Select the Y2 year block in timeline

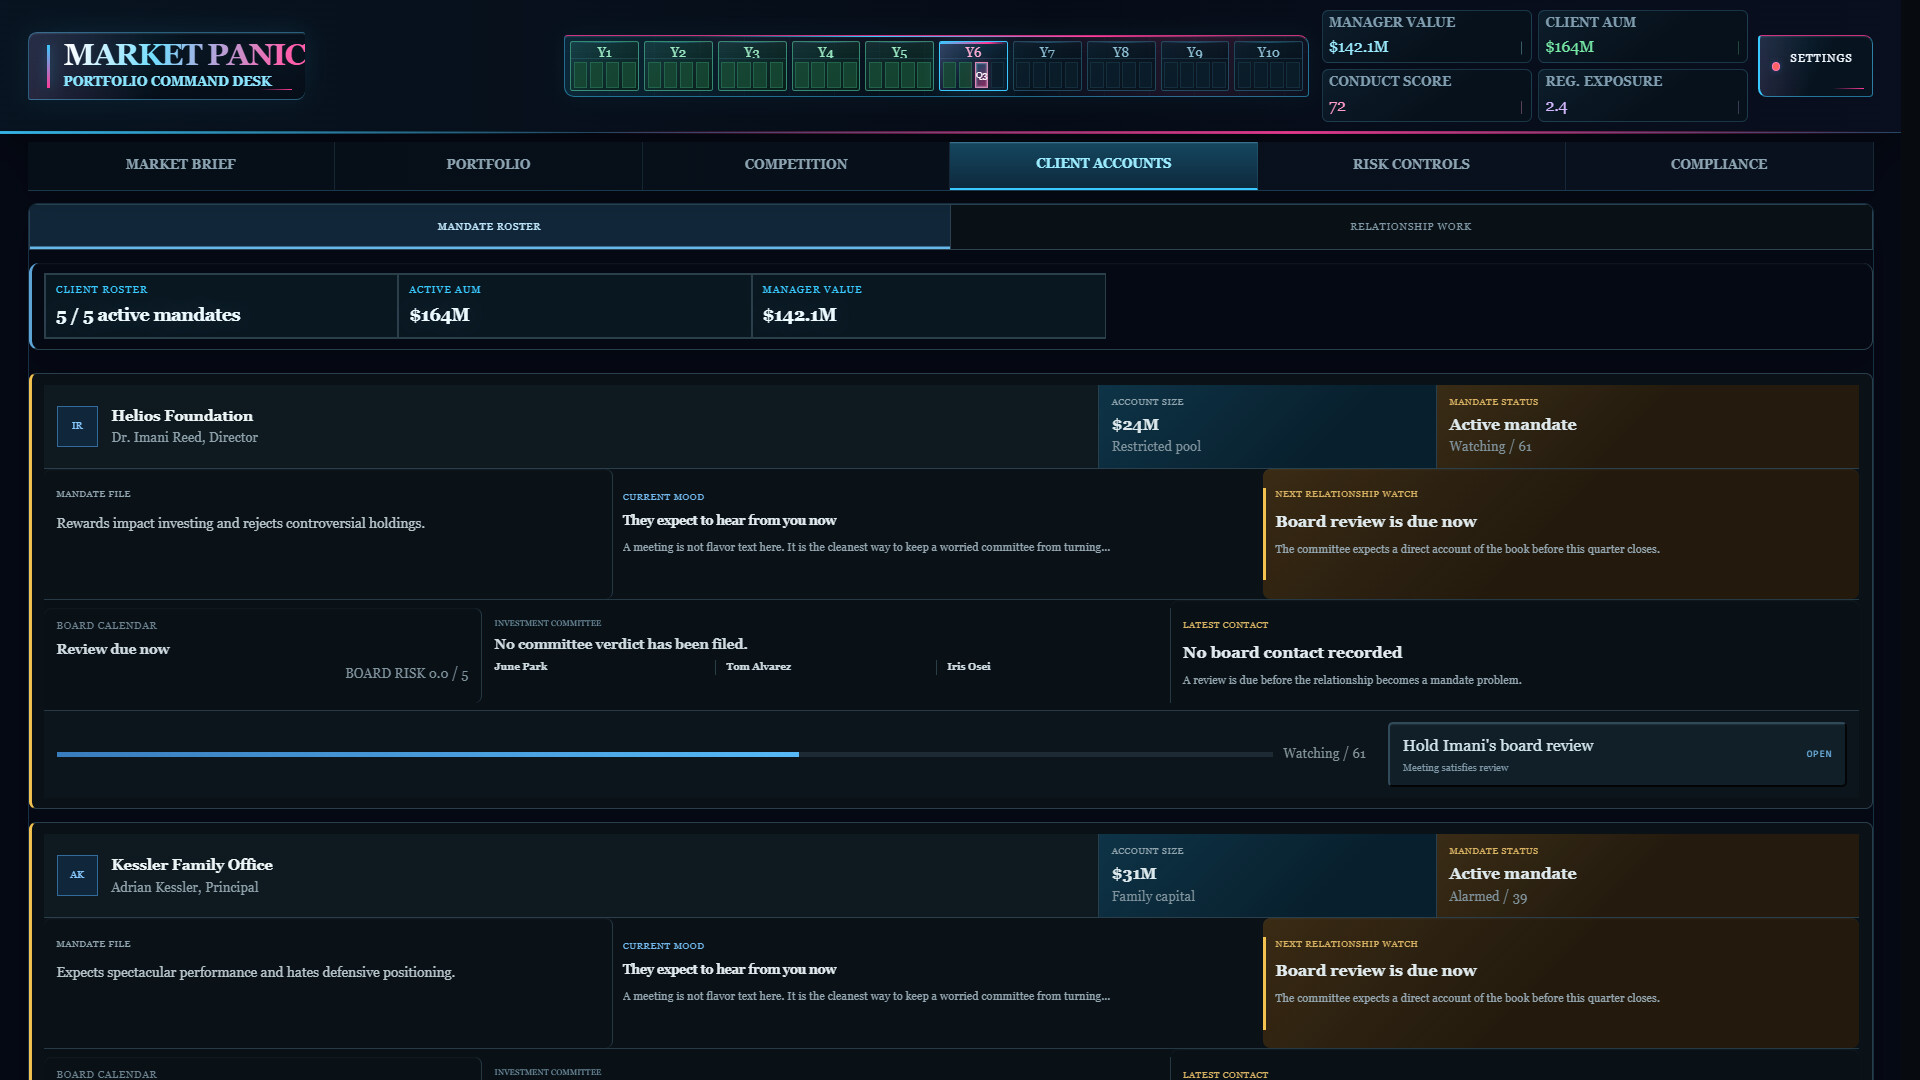pyautogui.click(x=678, y=66)
